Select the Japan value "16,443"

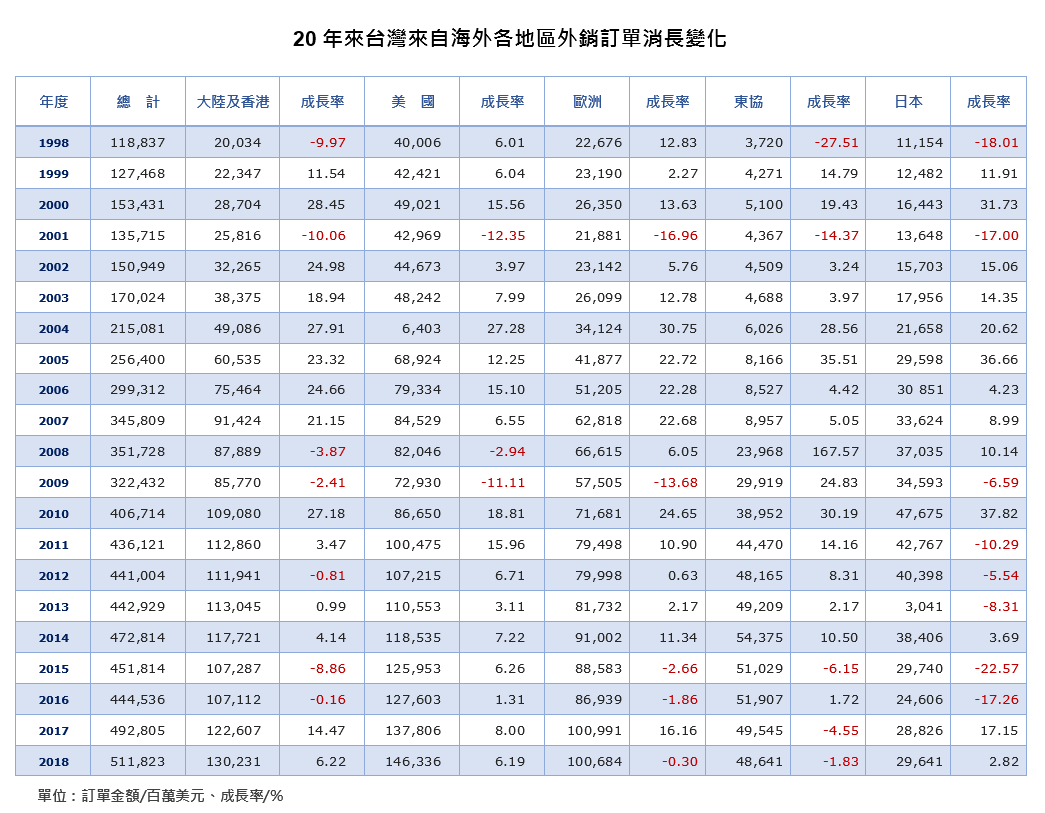coord(920,205)
